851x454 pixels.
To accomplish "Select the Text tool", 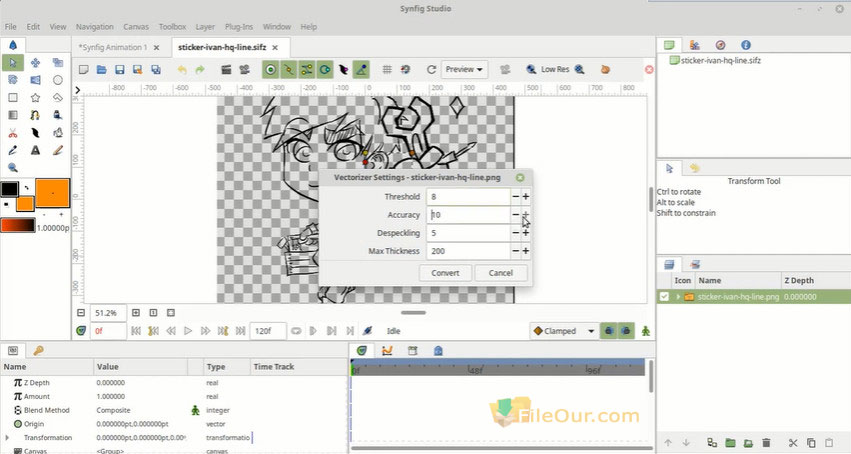I will point(35,150).
